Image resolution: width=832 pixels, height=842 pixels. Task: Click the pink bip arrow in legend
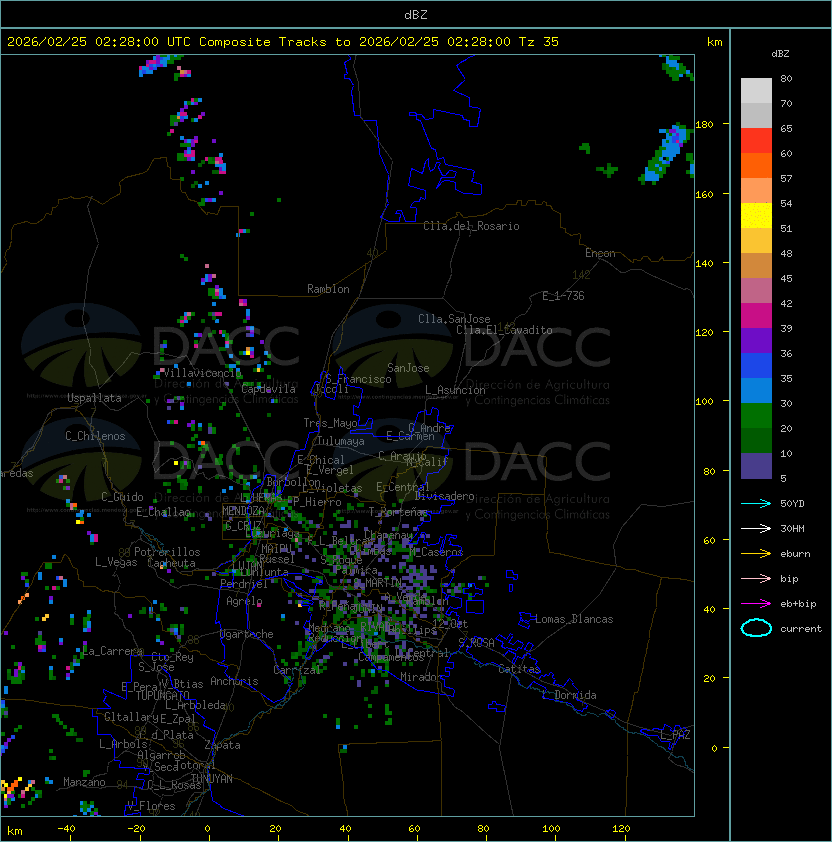[x=756, y=578]
